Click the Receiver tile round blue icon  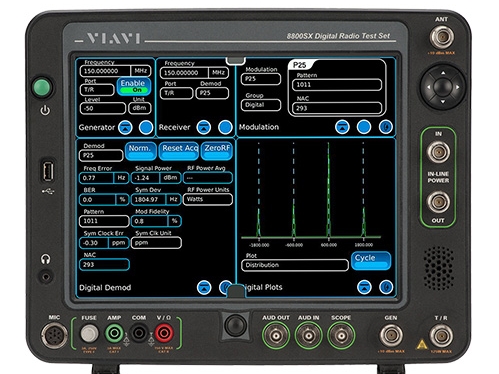(225, 127)
